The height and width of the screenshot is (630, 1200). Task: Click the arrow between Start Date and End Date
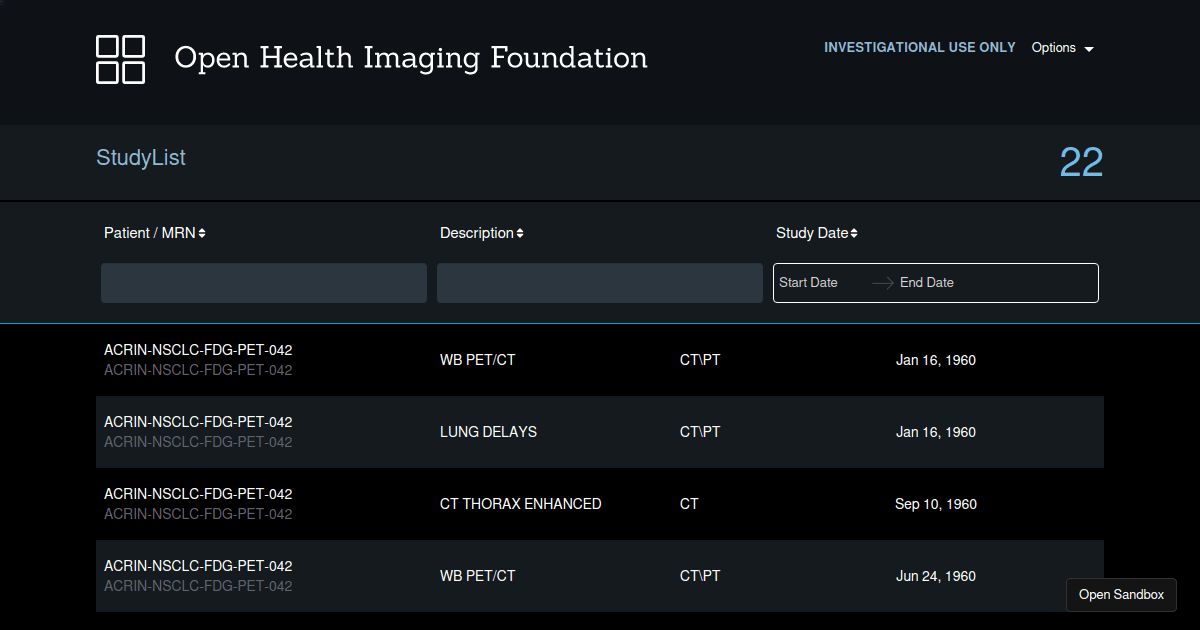coord(882,282)
